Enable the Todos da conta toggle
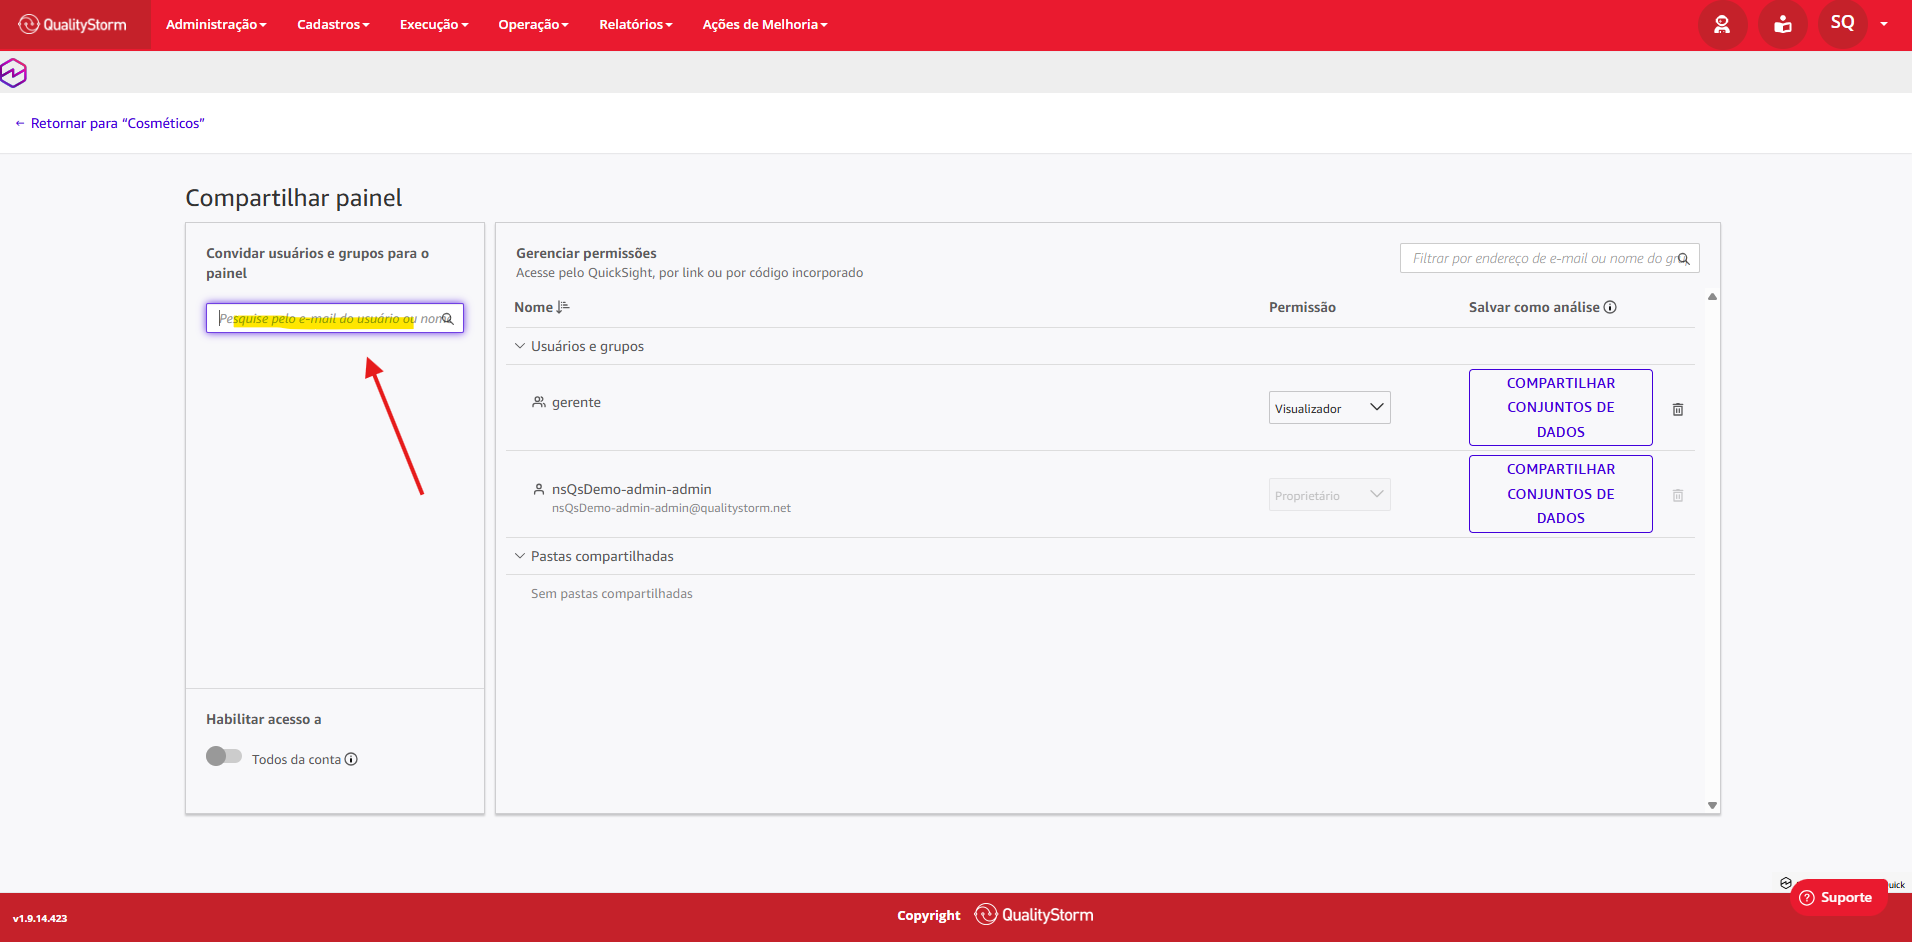Screen dimensions: 1912x942 pyautogui.click(x=224, y=756)
